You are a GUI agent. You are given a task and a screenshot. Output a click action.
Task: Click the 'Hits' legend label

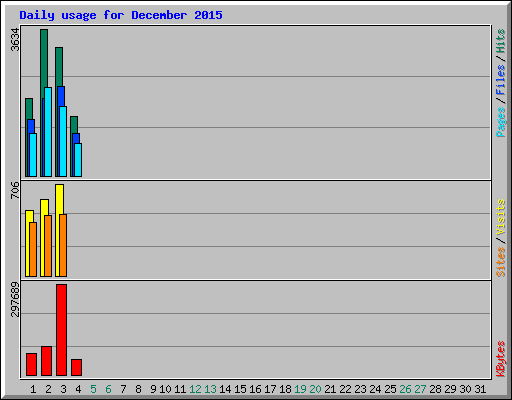pos(501,41)
